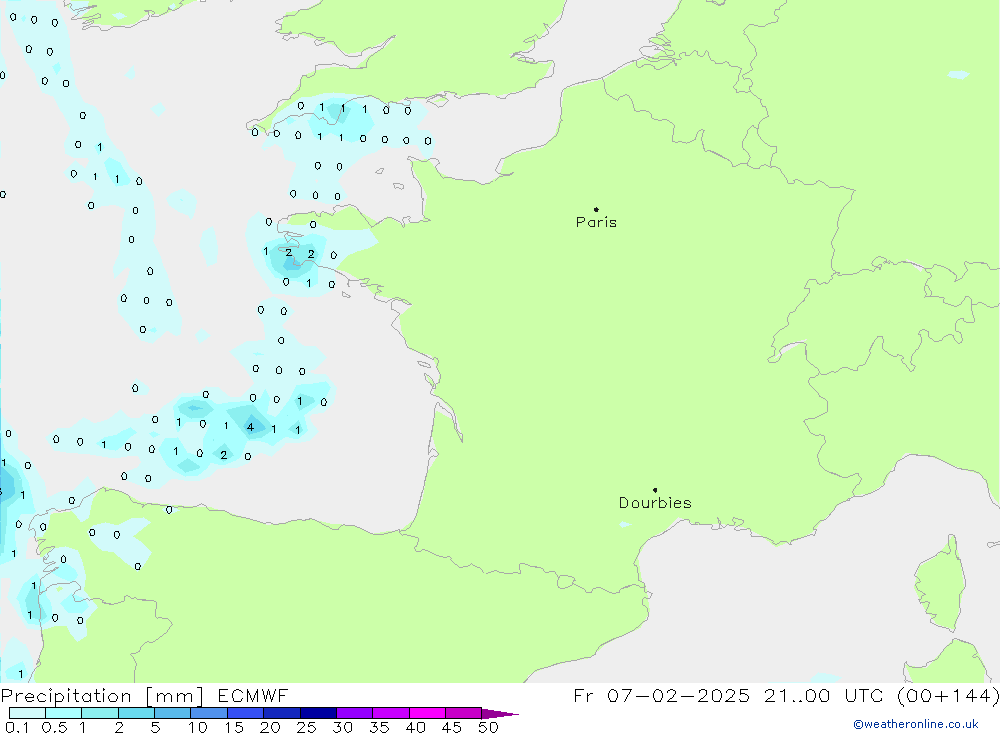1000x733 pixels.
Task: Click the legend value 10
Action: tap(197, 727)
